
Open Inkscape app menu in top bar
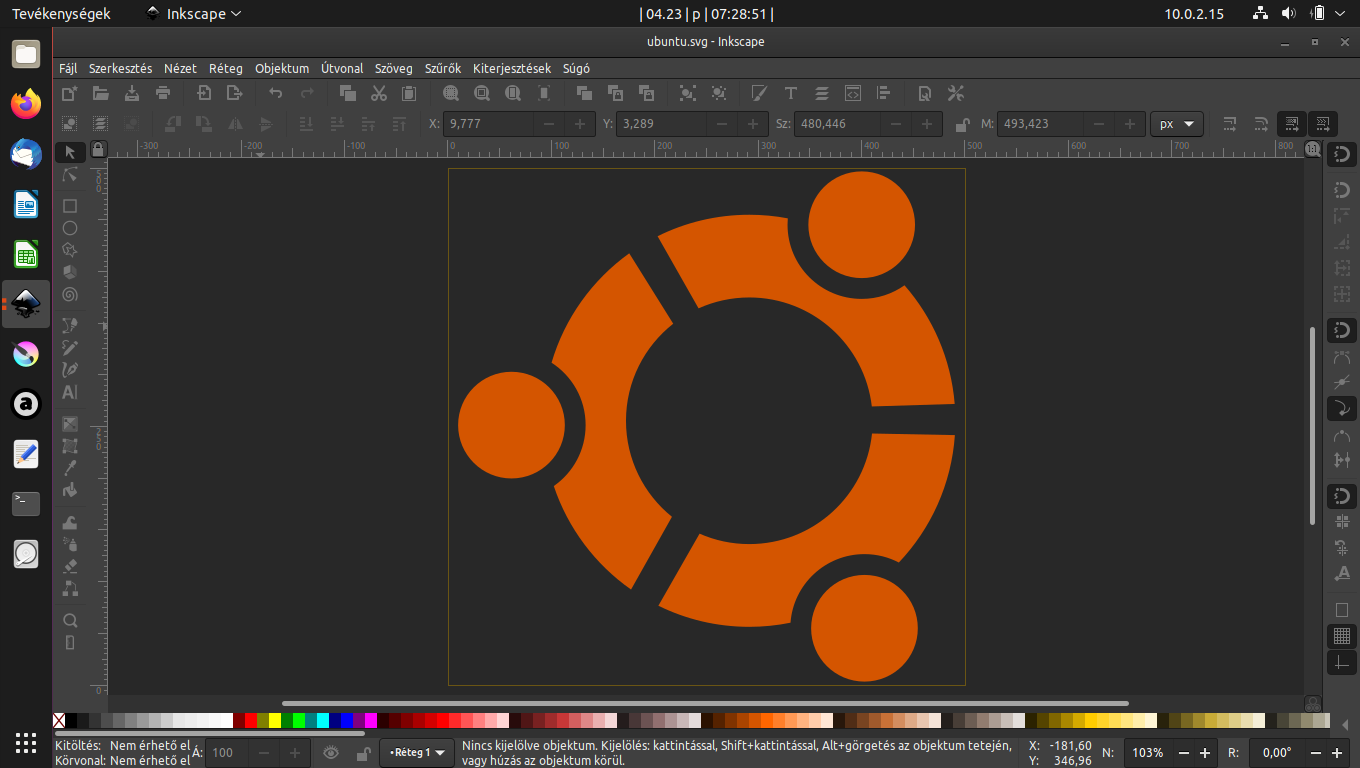click(x=193, y=14)
